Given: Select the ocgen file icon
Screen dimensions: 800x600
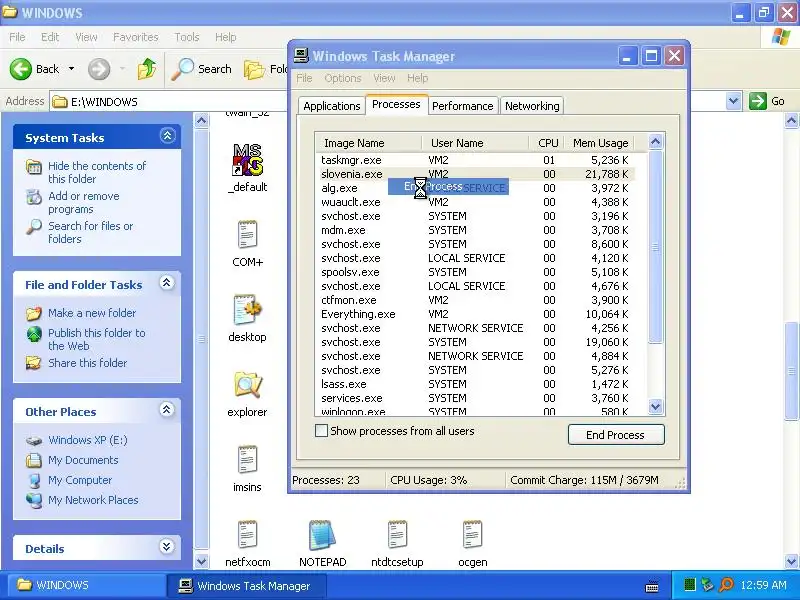Looking at the screenshot, I should tap(472, 534).
